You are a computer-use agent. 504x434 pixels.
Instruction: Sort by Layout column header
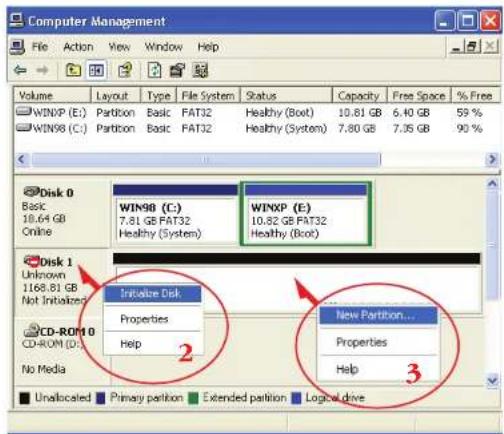(x=116, y=96)
